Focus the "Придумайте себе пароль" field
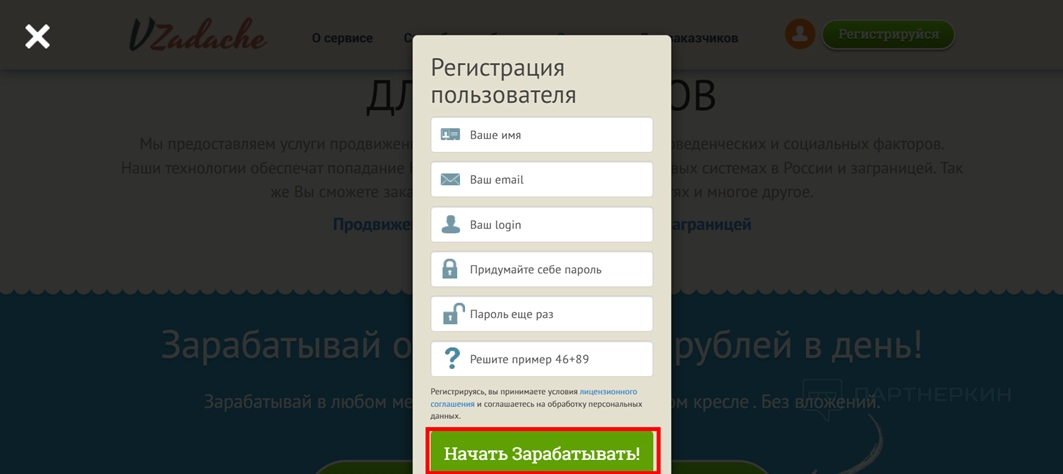This screenshot has width=1063, height=474. point(542,269)
